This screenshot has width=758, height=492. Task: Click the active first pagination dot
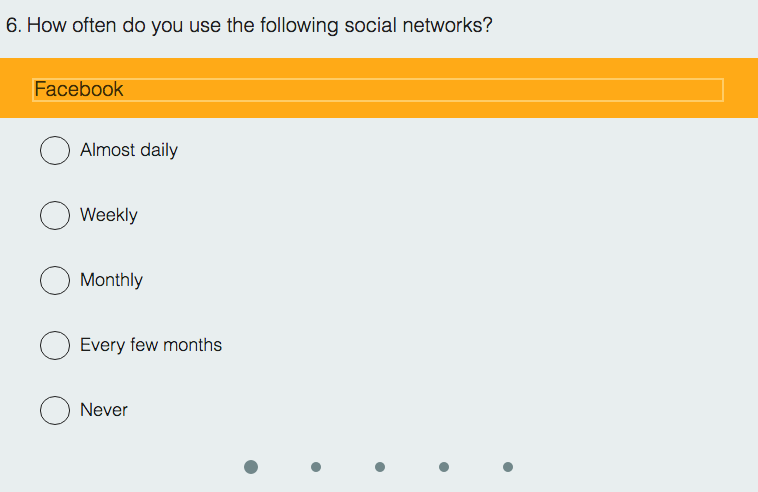point(251,467)
